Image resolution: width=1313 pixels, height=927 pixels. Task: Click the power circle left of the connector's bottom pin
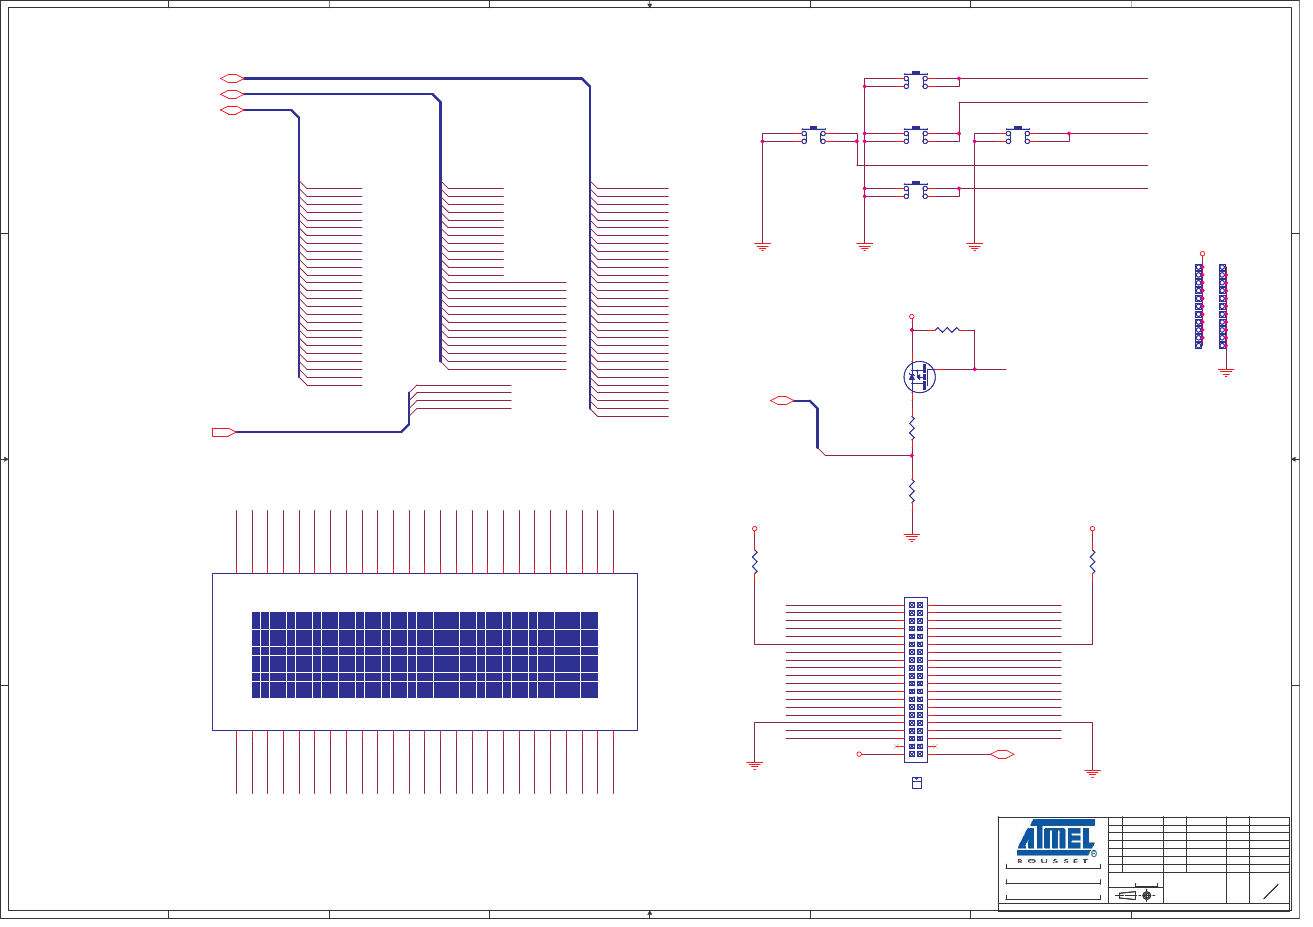pyautogui.click(x=859, y=754)
